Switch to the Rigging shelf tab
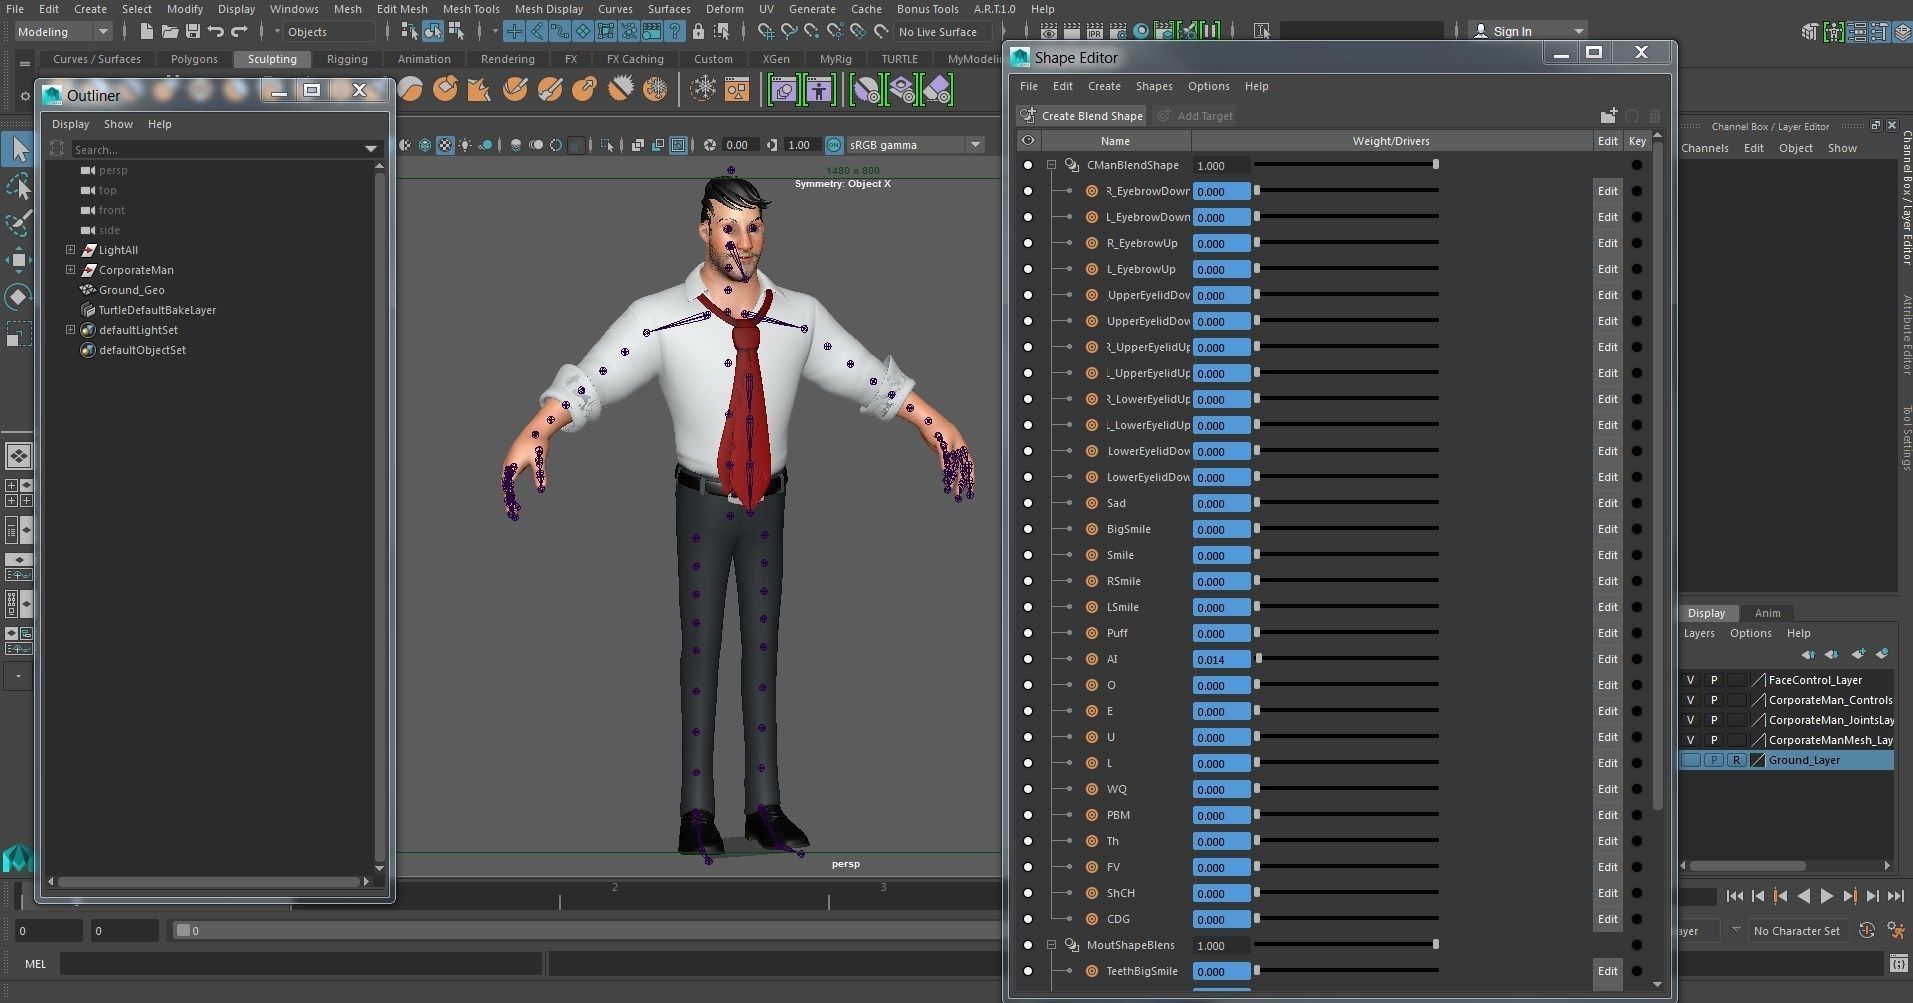 (347, 59)
